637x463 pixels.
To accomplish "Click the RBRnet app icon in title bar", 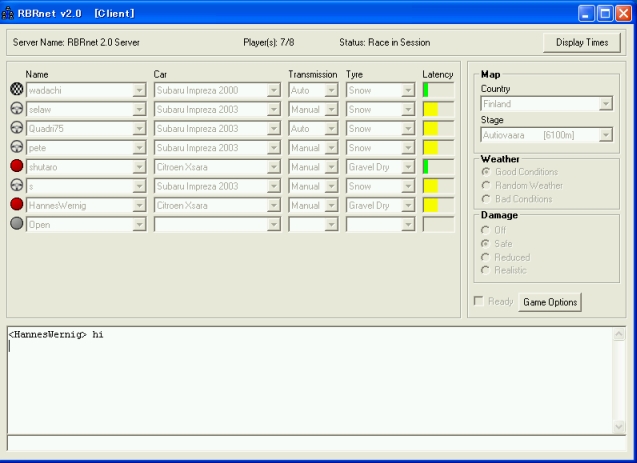I will (9, 12).
